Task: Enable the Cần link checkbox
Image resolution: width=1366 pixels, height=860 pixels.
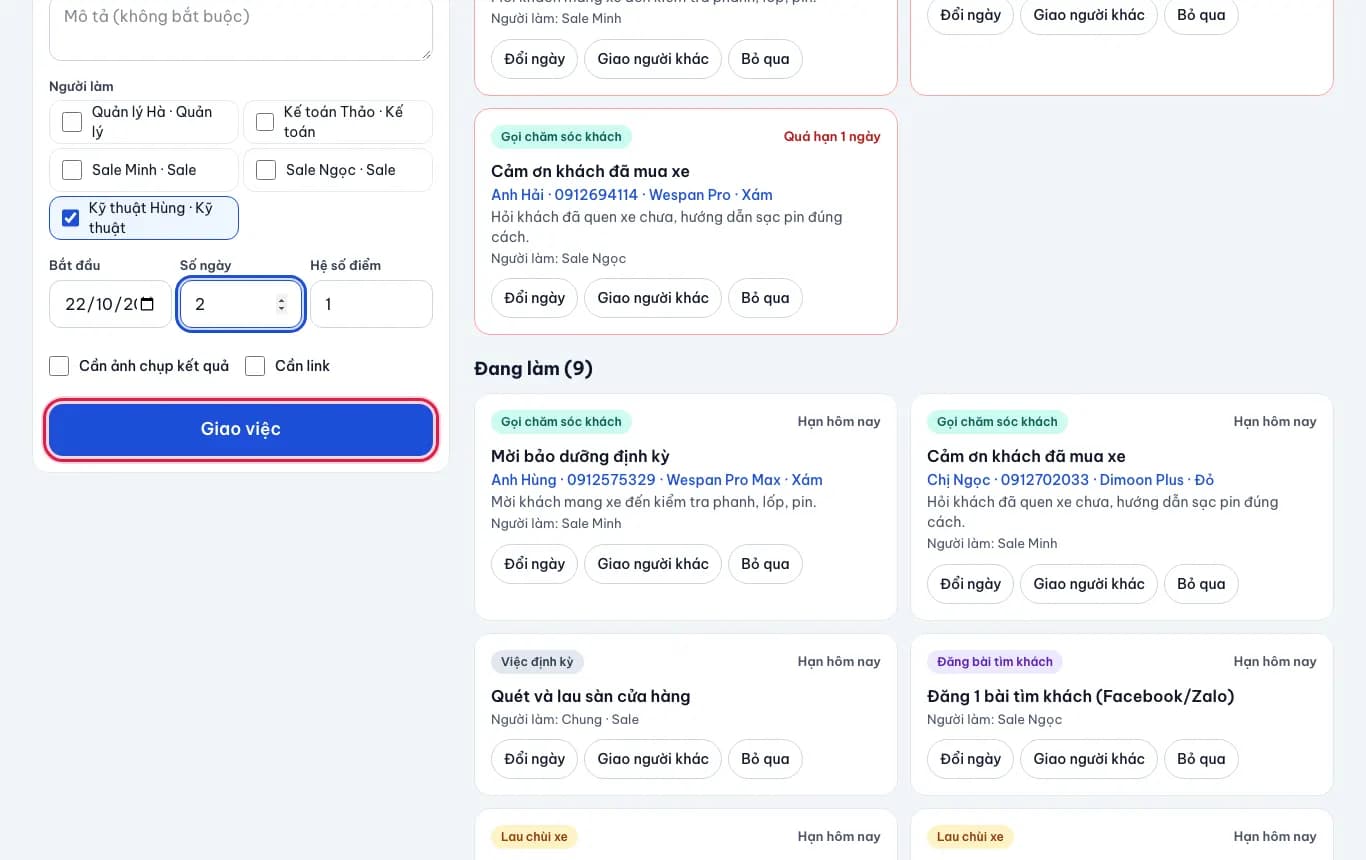Action: click(255, 366)
